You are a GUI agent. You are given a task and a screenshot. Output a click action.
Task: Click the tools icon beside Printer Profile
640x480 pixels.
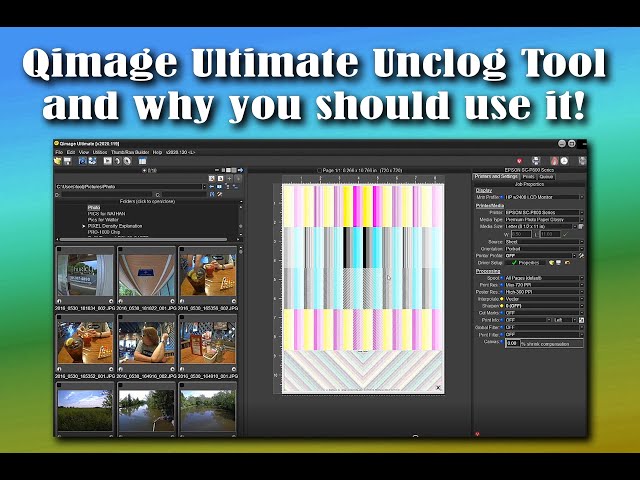pos(581,256)
